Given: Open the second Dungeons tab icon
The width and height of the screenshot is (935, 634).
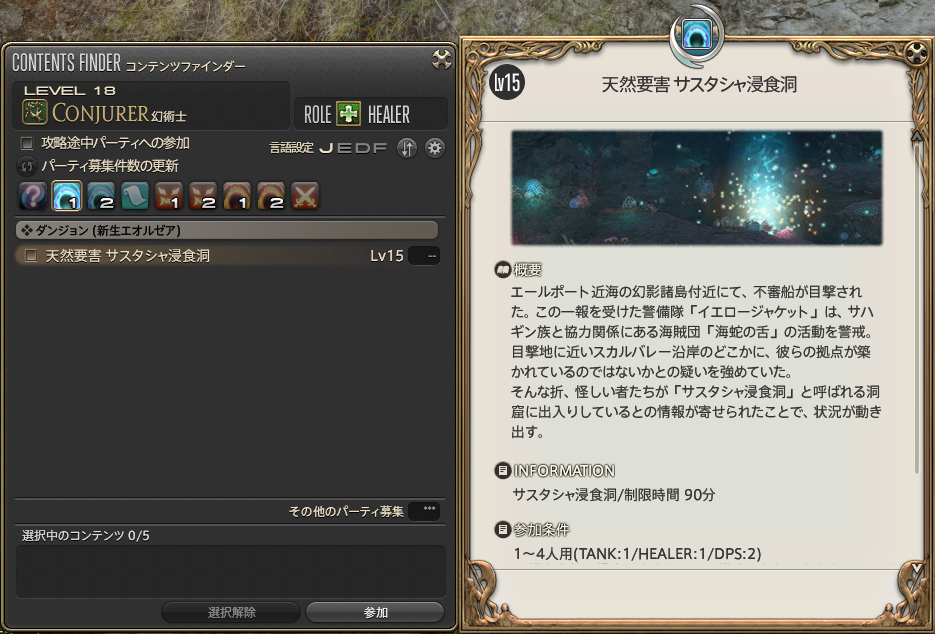Looking at the screenshot, I should tap(101, 196).
